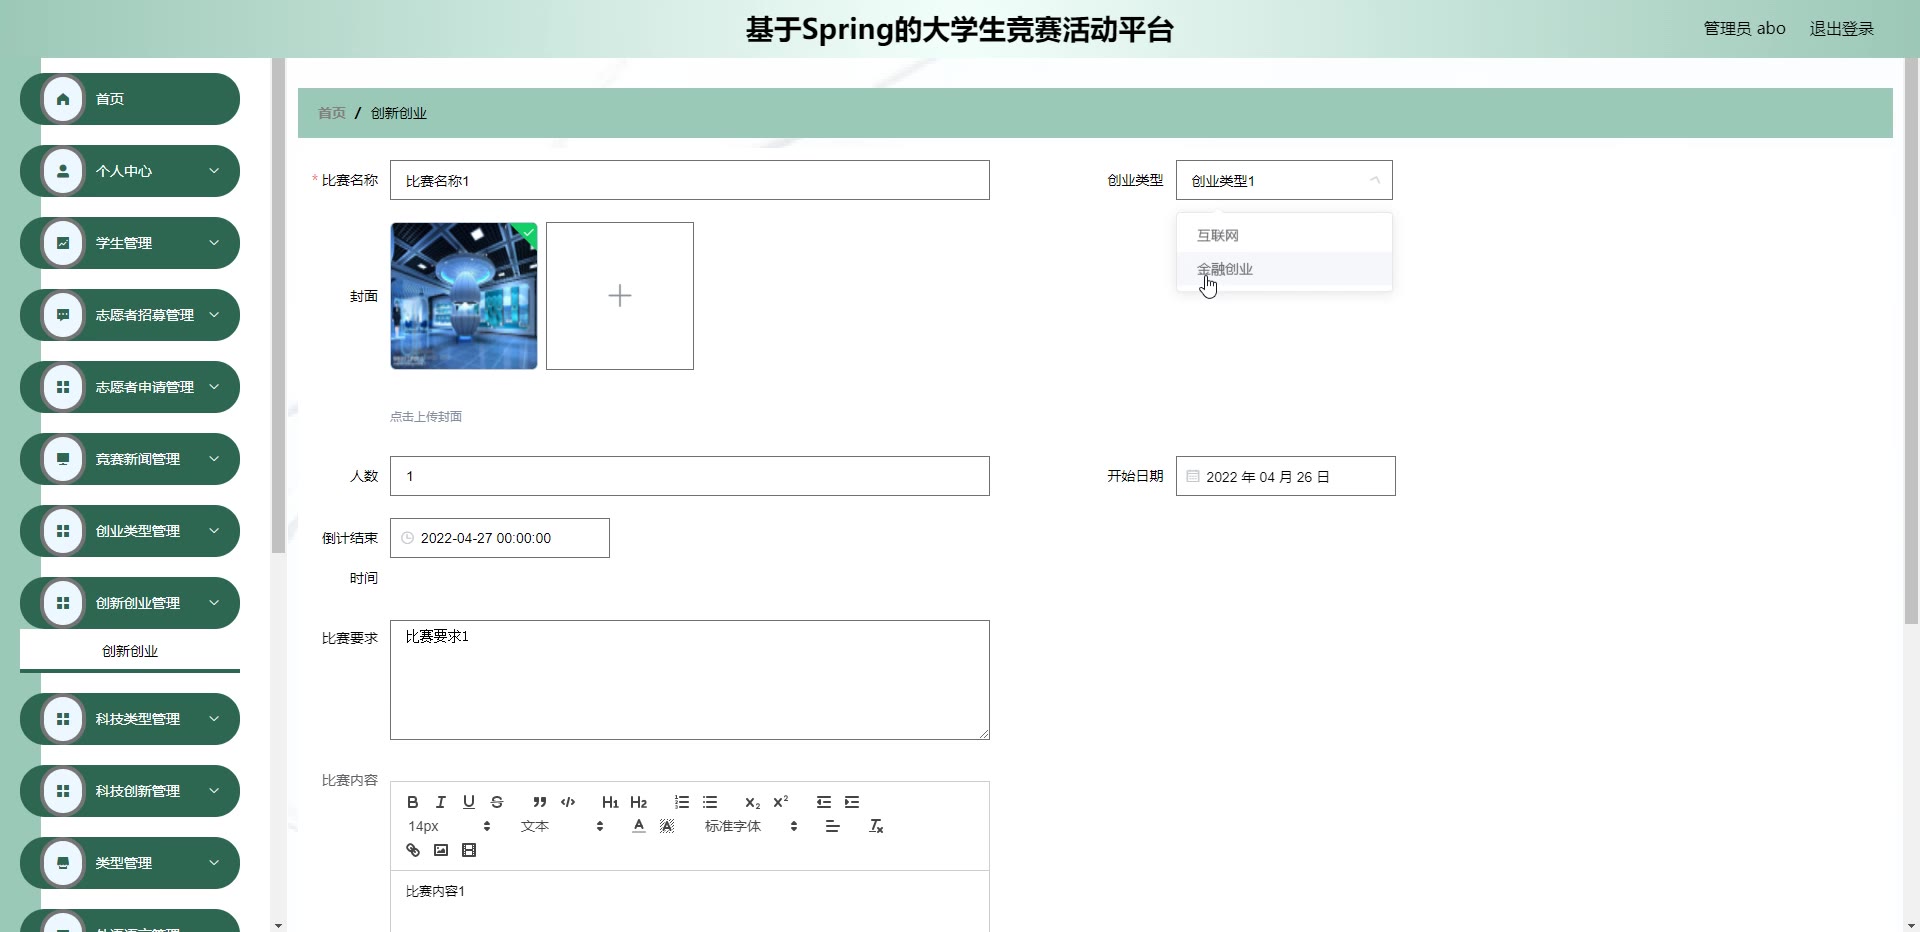The width and height of the screenshot is (1920, 932).
Task: Open the 文本 paragraph style dropdown
Action: (x=562, y=826)
